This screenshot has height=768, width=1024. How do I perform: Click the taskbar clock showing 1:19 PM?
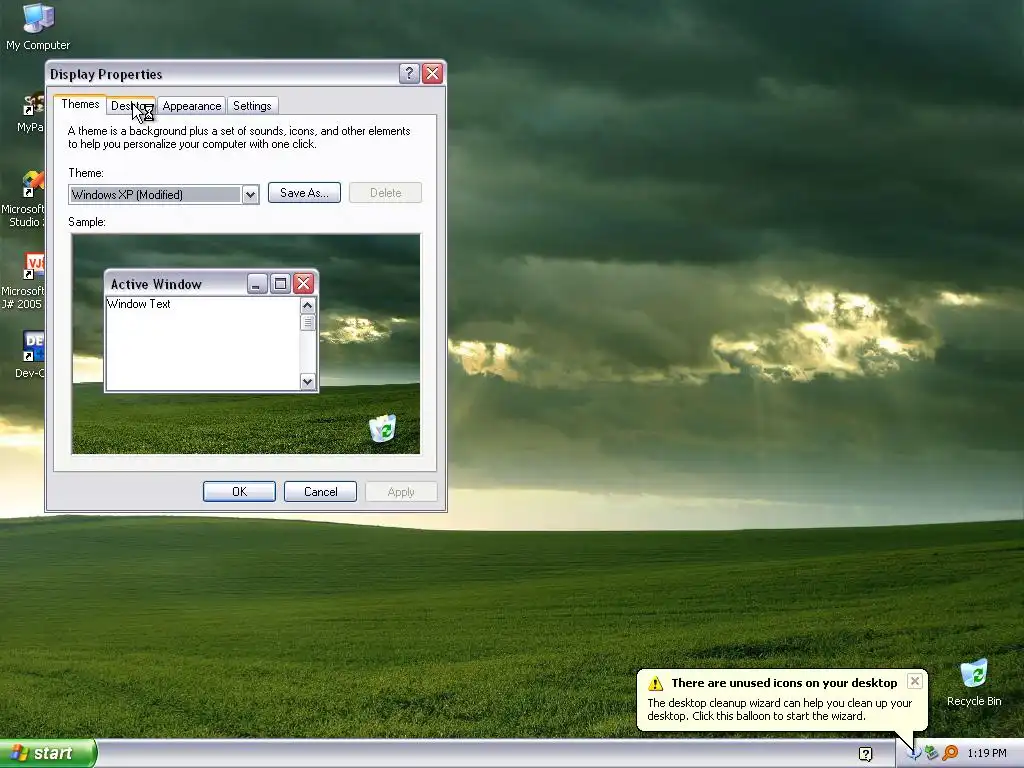click(987, 754)
